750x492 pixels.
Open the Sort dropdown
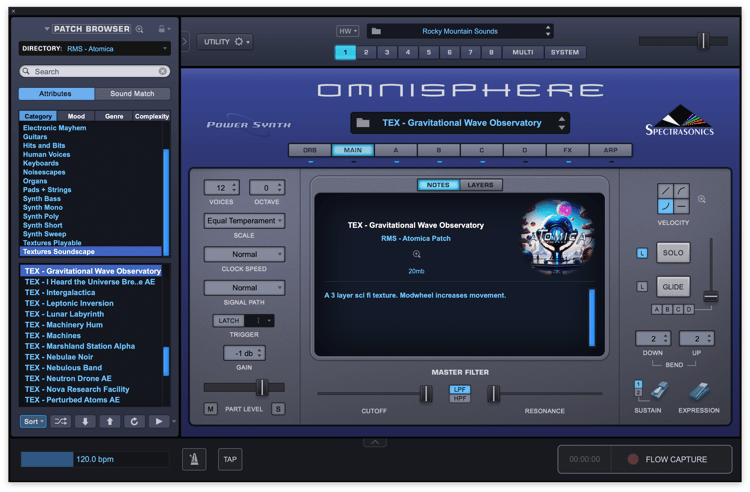tap(33, 421)
